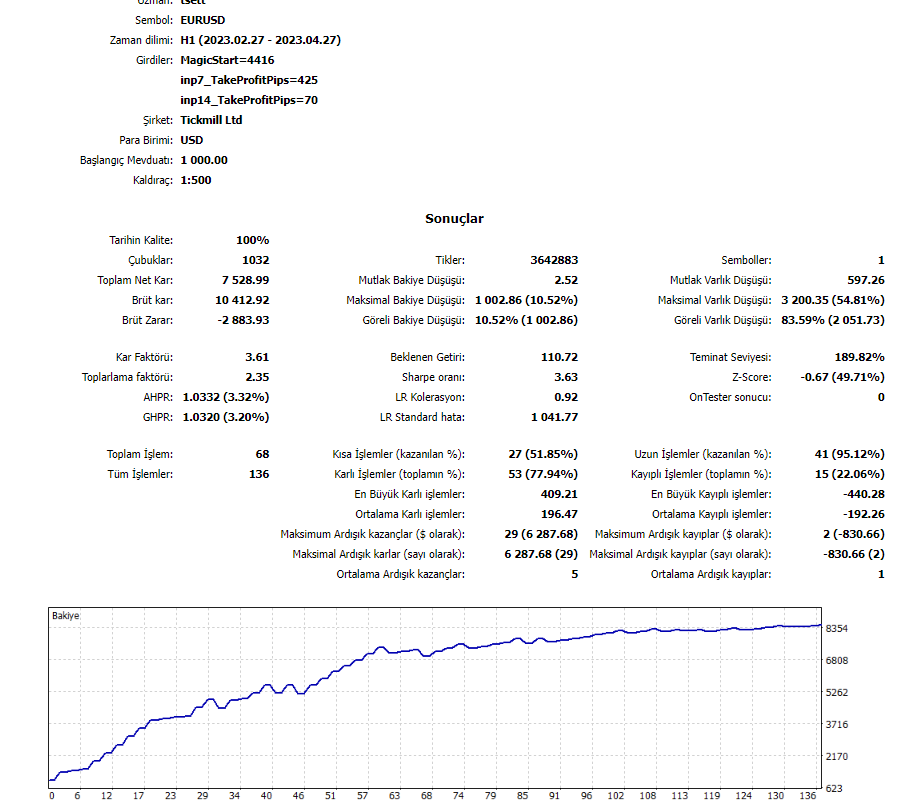Screen dimensions: 907x805
Task: Click the Sonuçlar heading
Action: (x=454, y=219)
